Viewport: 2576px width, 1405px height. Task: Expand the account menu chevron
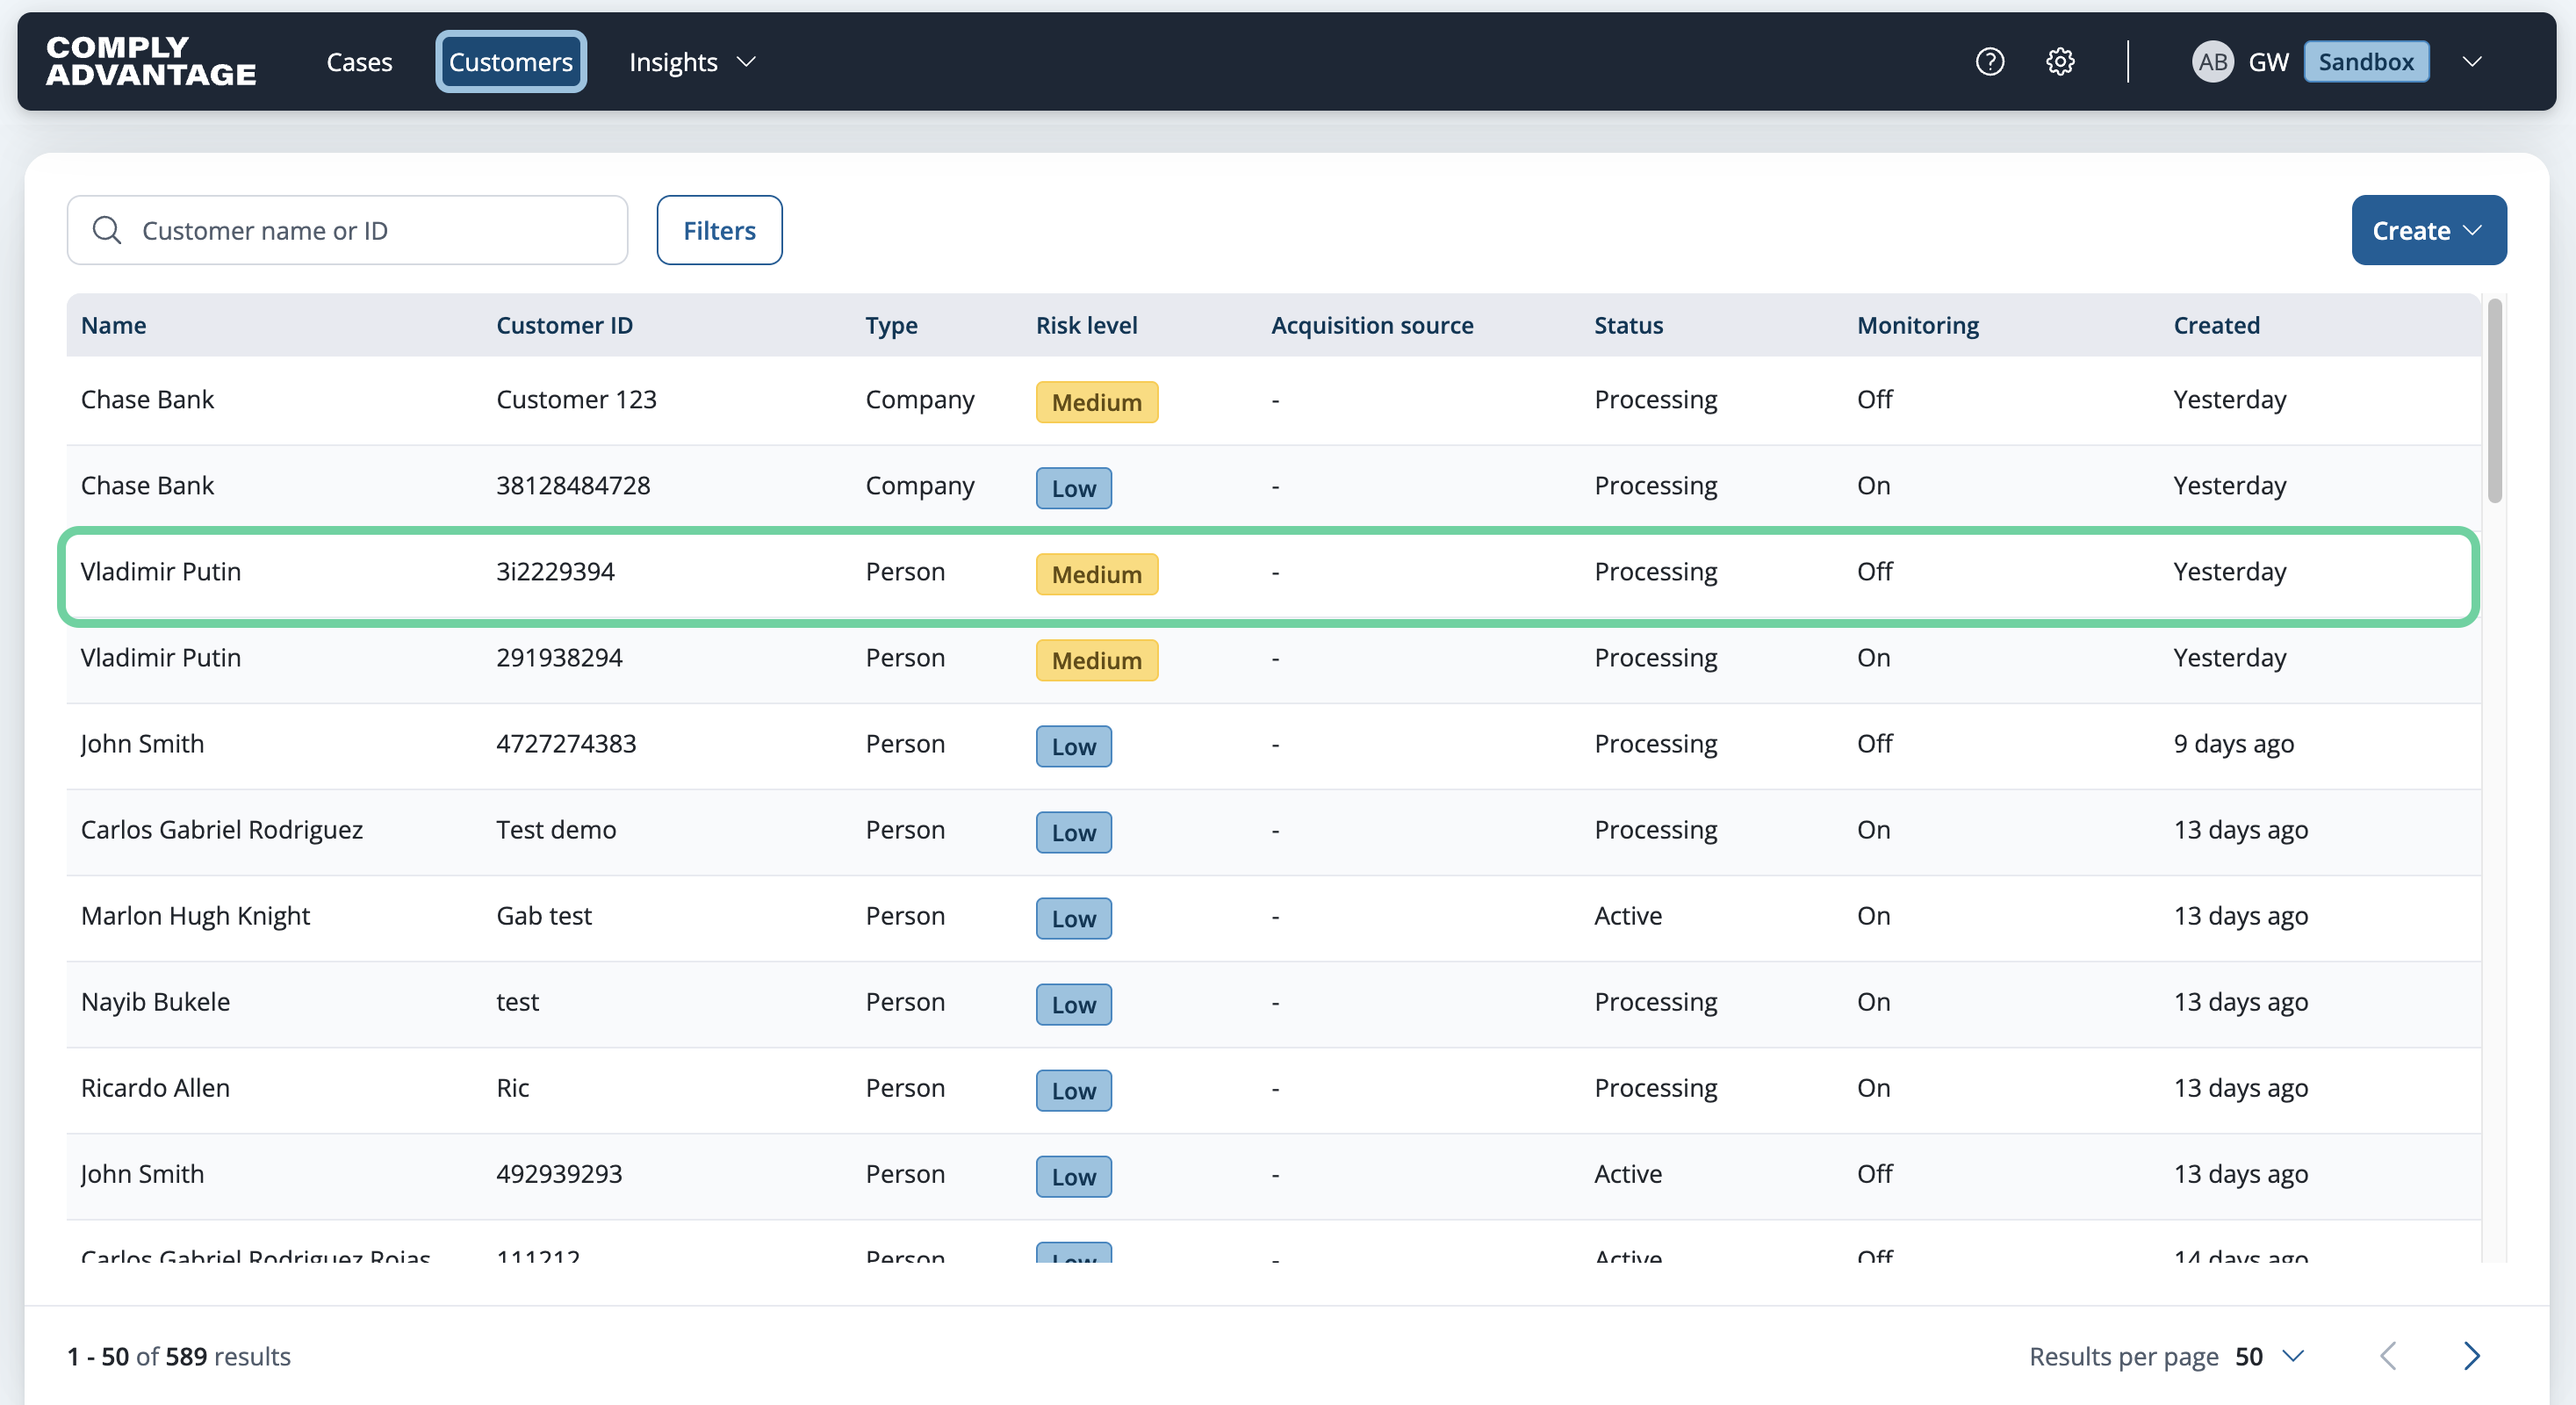click(2472, 62)
